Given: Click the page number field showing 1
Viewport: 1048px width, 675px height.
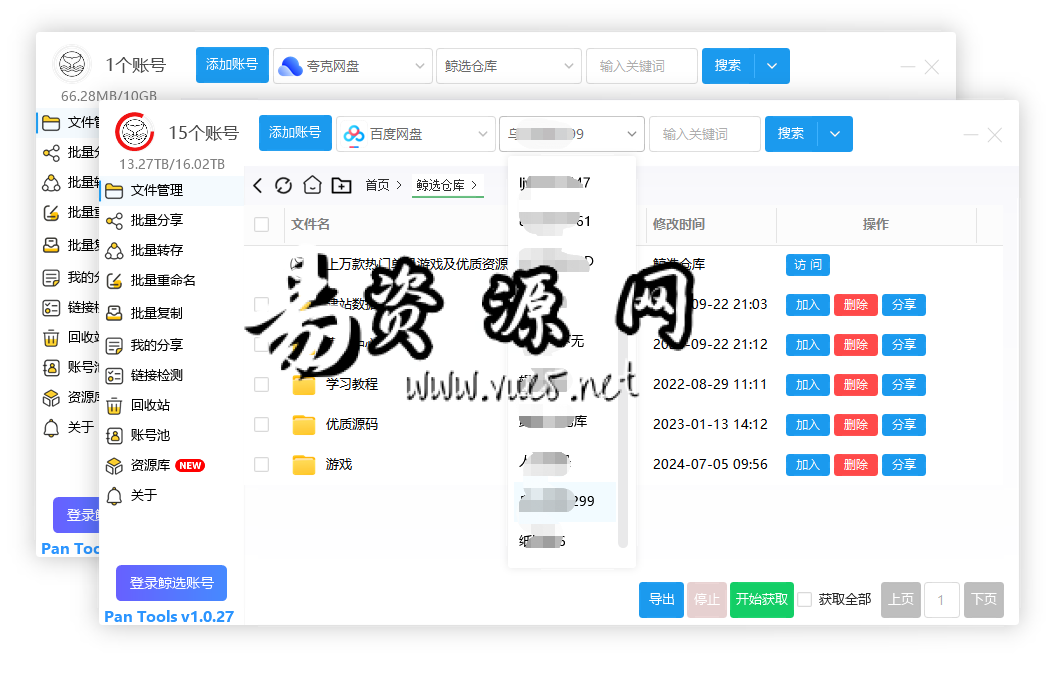Looking at the screenshot, I should tap(942, 599).
